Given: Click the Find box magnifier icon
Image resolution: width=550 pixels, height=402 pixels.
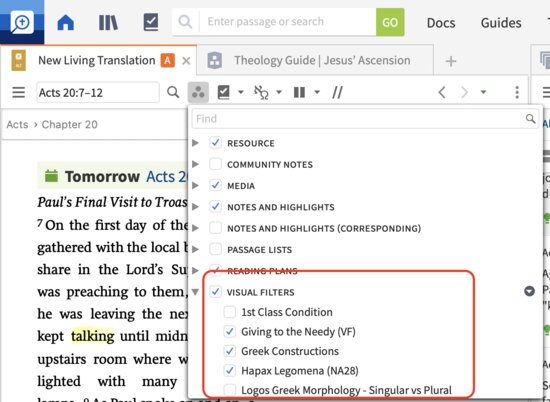Looking at the screenshot, I should 530,119.
